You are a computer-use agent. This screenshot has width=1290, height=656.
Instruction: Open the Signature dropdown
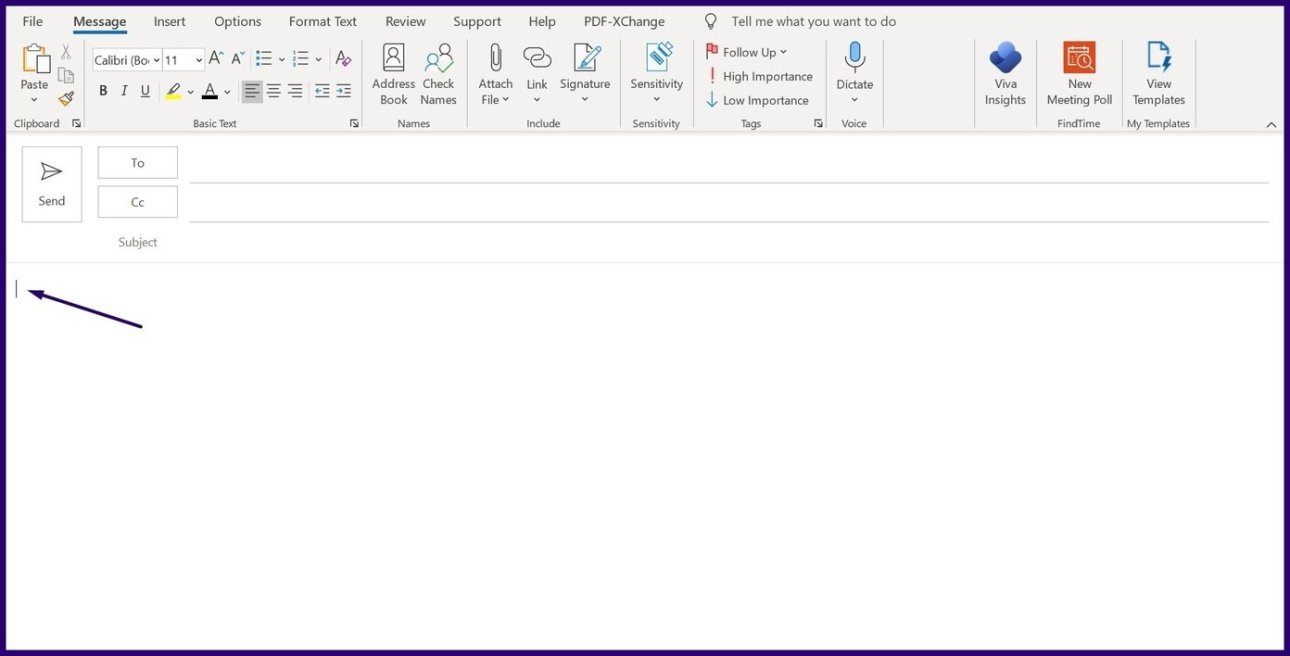tap(585, 99)
